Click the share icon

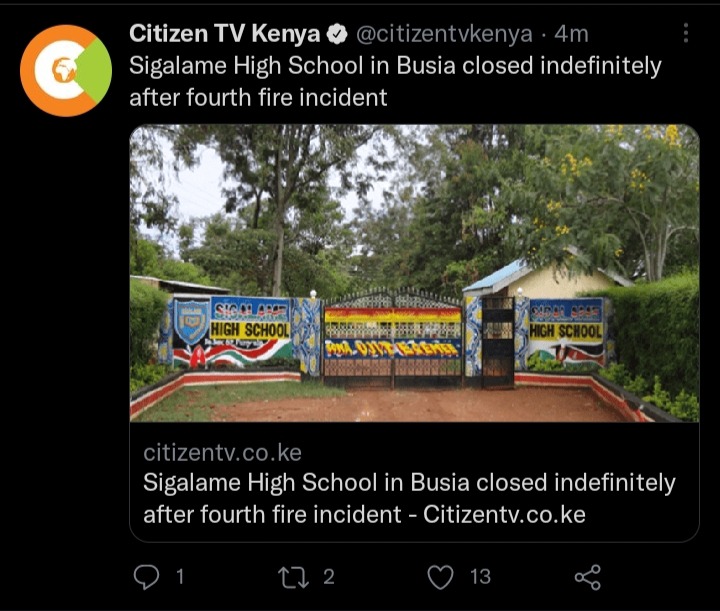588,577
